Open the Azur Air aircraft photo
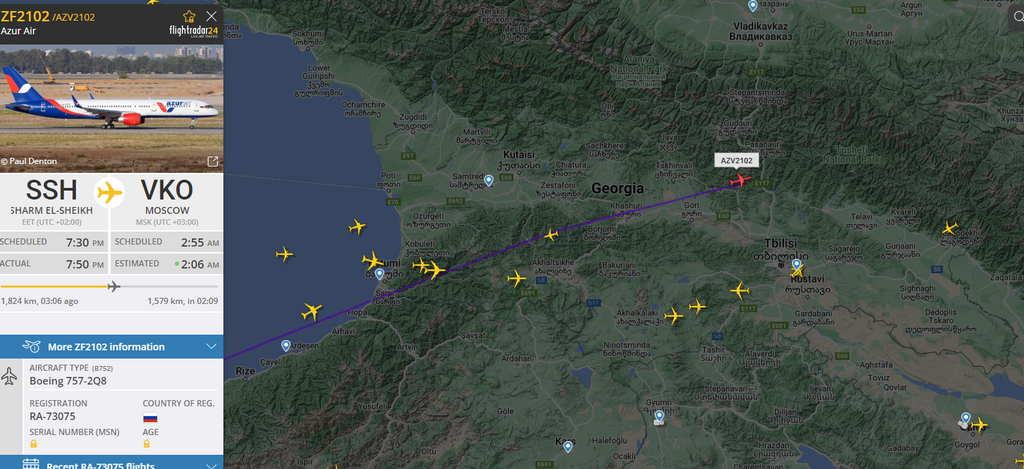Viewport: 1024px width, 469px height. click(x=112, y=108)
